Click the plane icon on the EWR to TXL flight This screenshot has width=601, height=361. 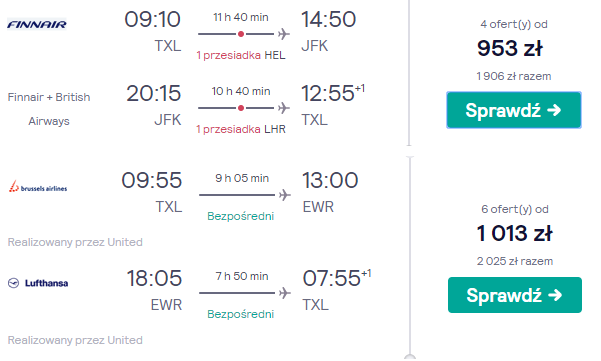(285, 293)
